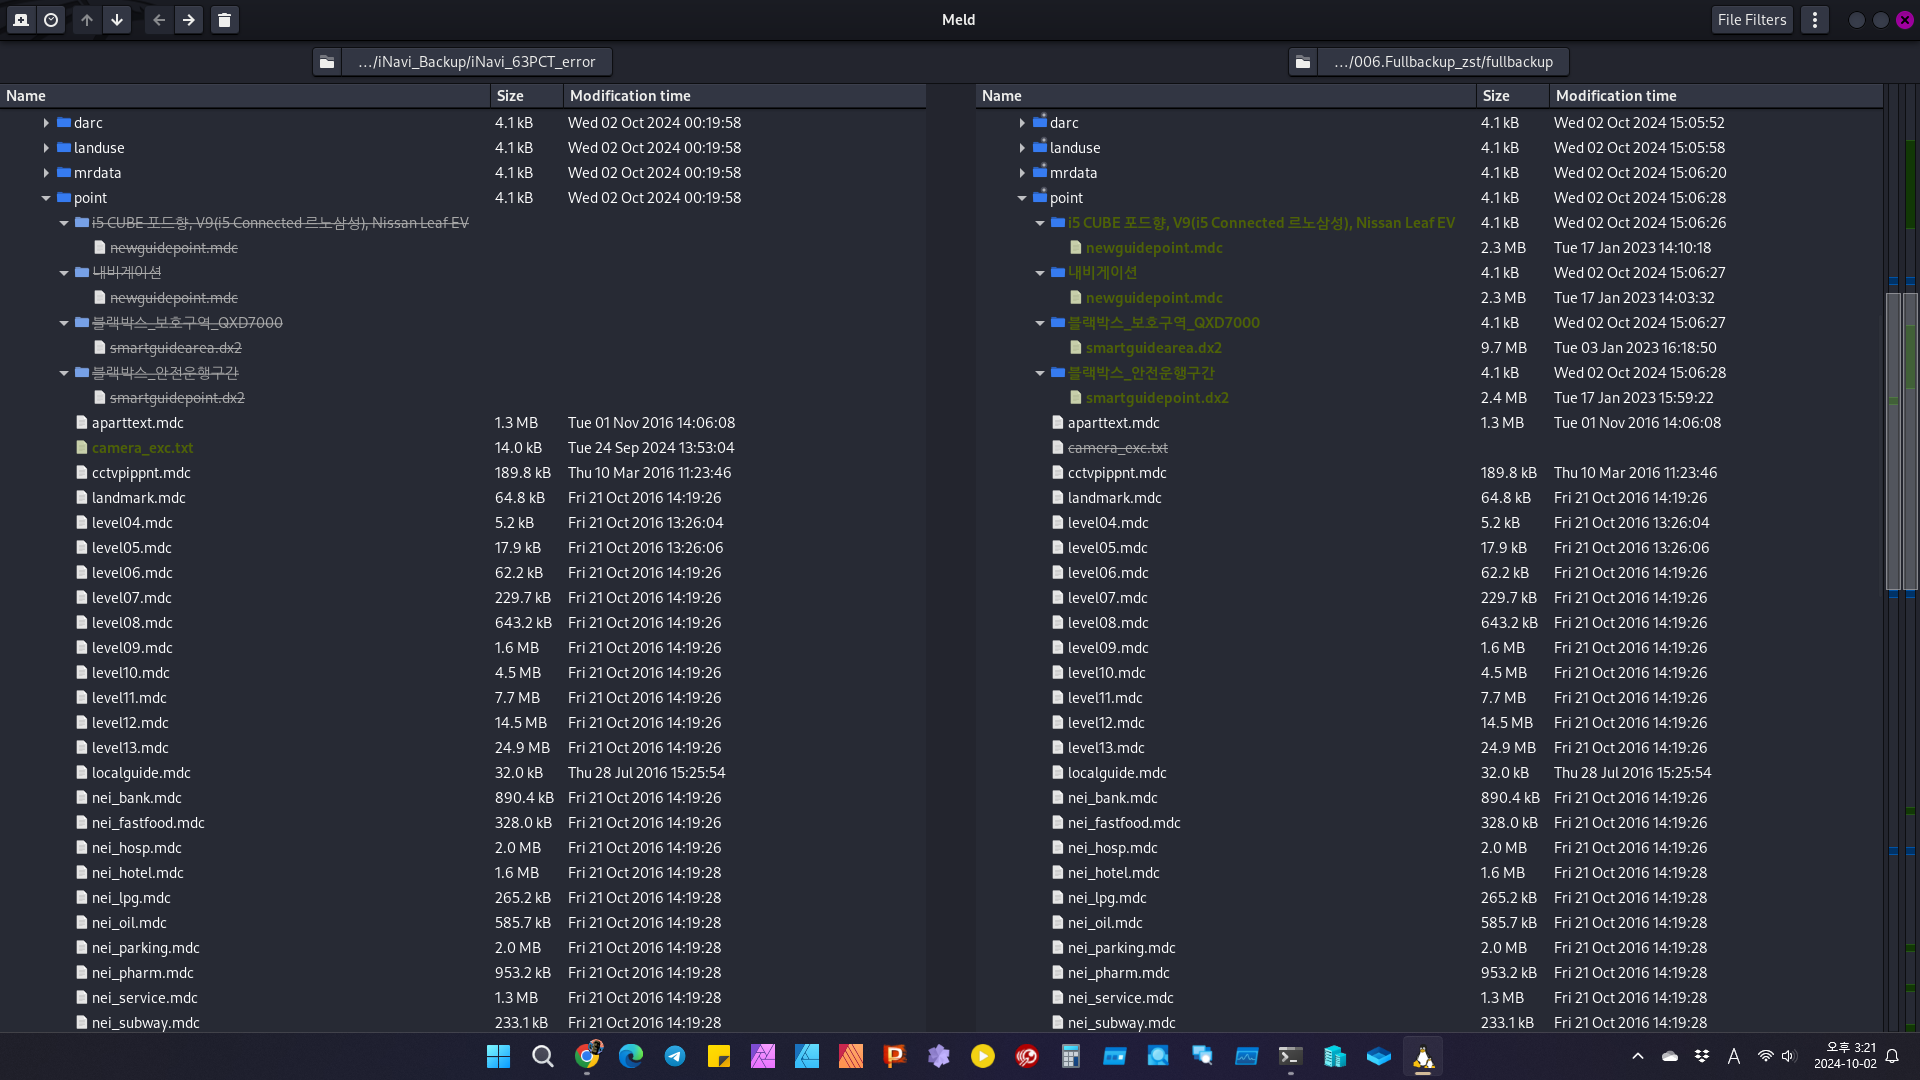Open right pane folder chooser icon
Viewport: 1920px width, 1080px height.
[1303, 62]
